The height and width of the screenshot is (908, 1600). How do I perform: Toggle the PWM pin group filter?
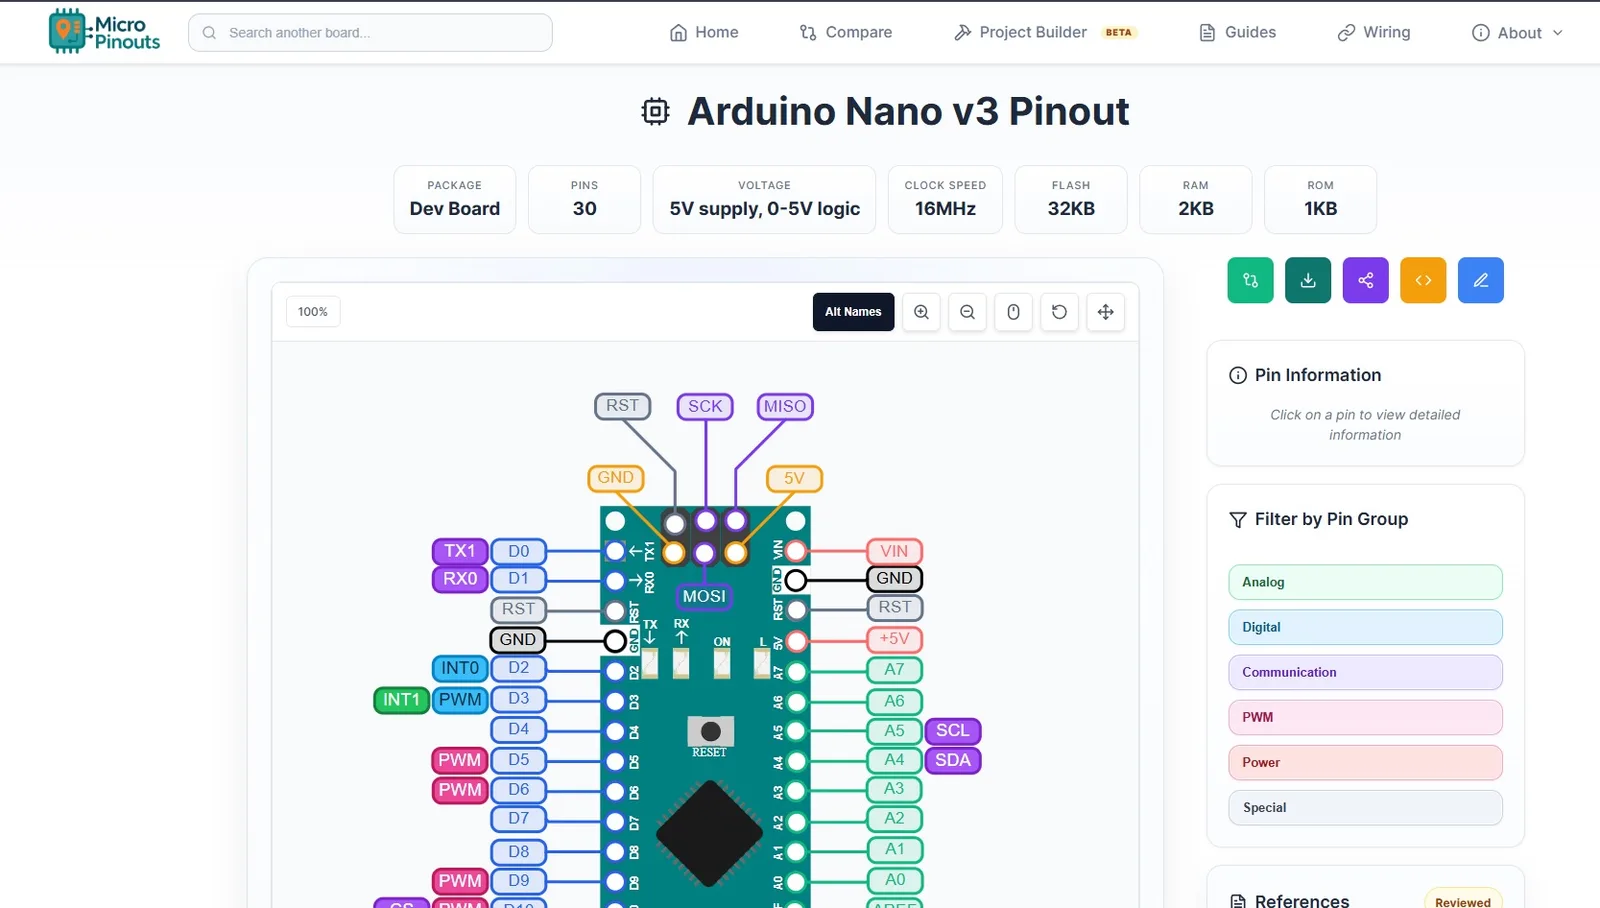click(1365, 717)
